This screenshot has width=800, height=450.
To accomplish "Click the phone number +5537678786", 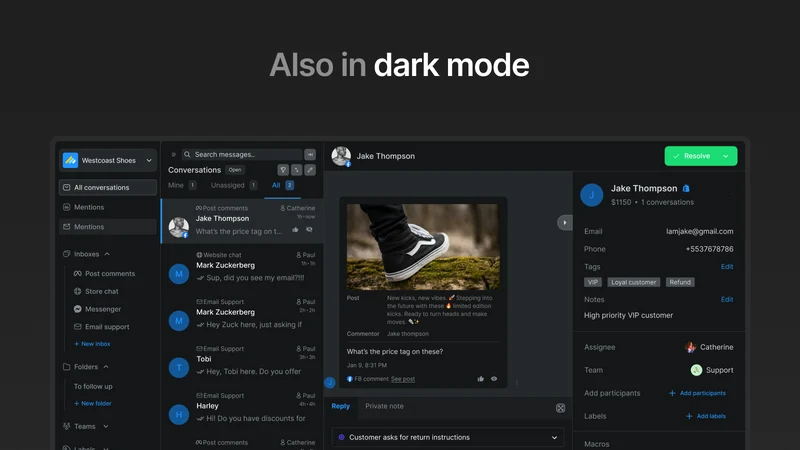I will (709, 249).
